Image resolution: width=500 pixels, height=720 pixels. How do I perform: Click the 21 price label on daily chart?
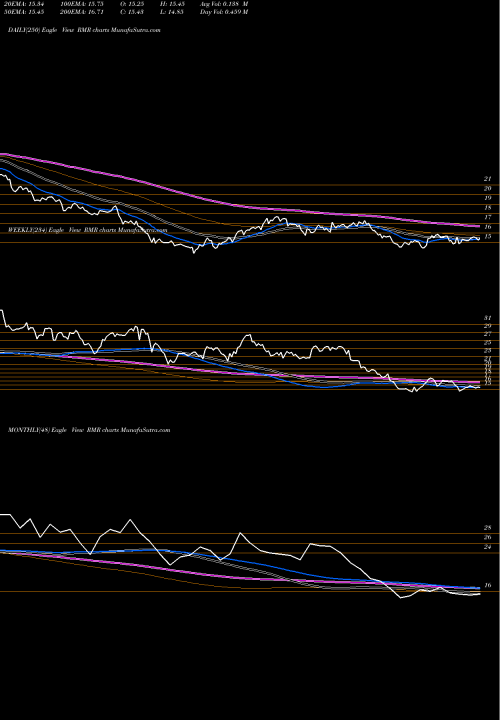(x=488, y=179)
